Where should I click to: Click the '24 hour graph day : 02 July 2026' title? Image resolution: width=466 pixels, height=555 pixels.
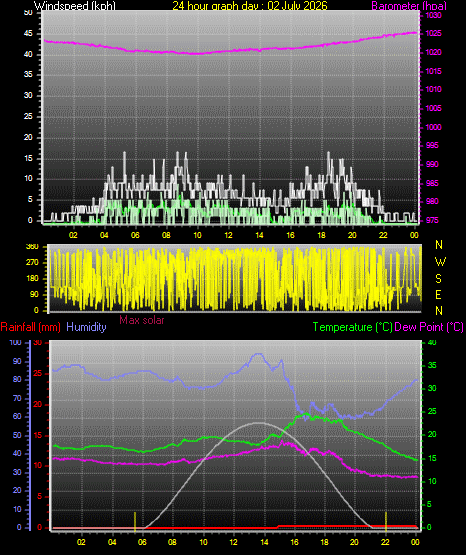click(x=250, y=6)
